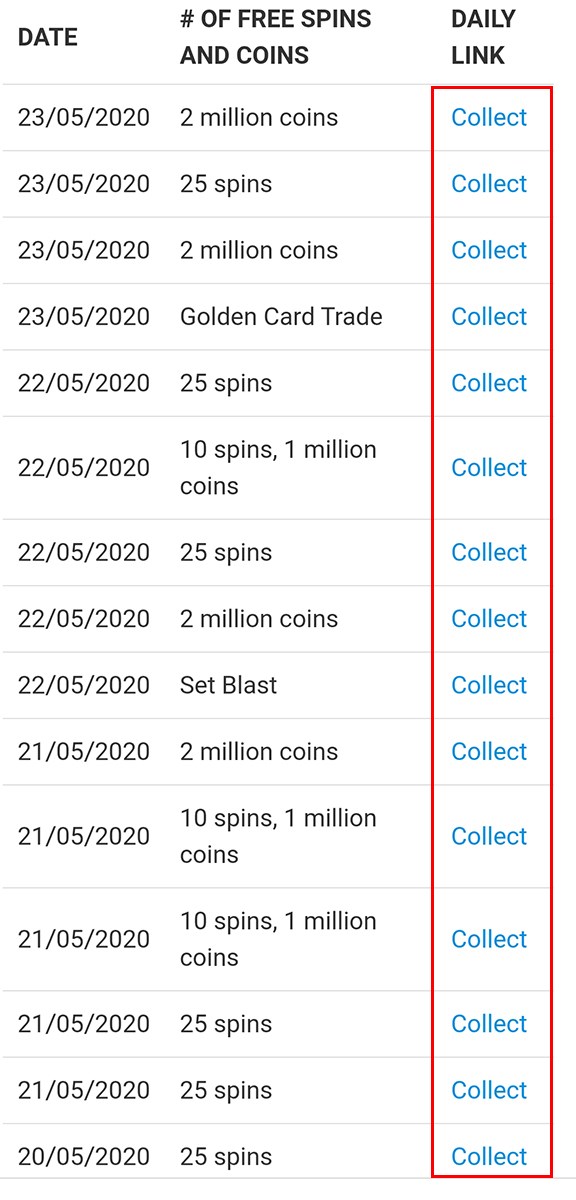Click the third Collect link from the top
Viewport: 576px width, 1200px height.
[489, 250]
